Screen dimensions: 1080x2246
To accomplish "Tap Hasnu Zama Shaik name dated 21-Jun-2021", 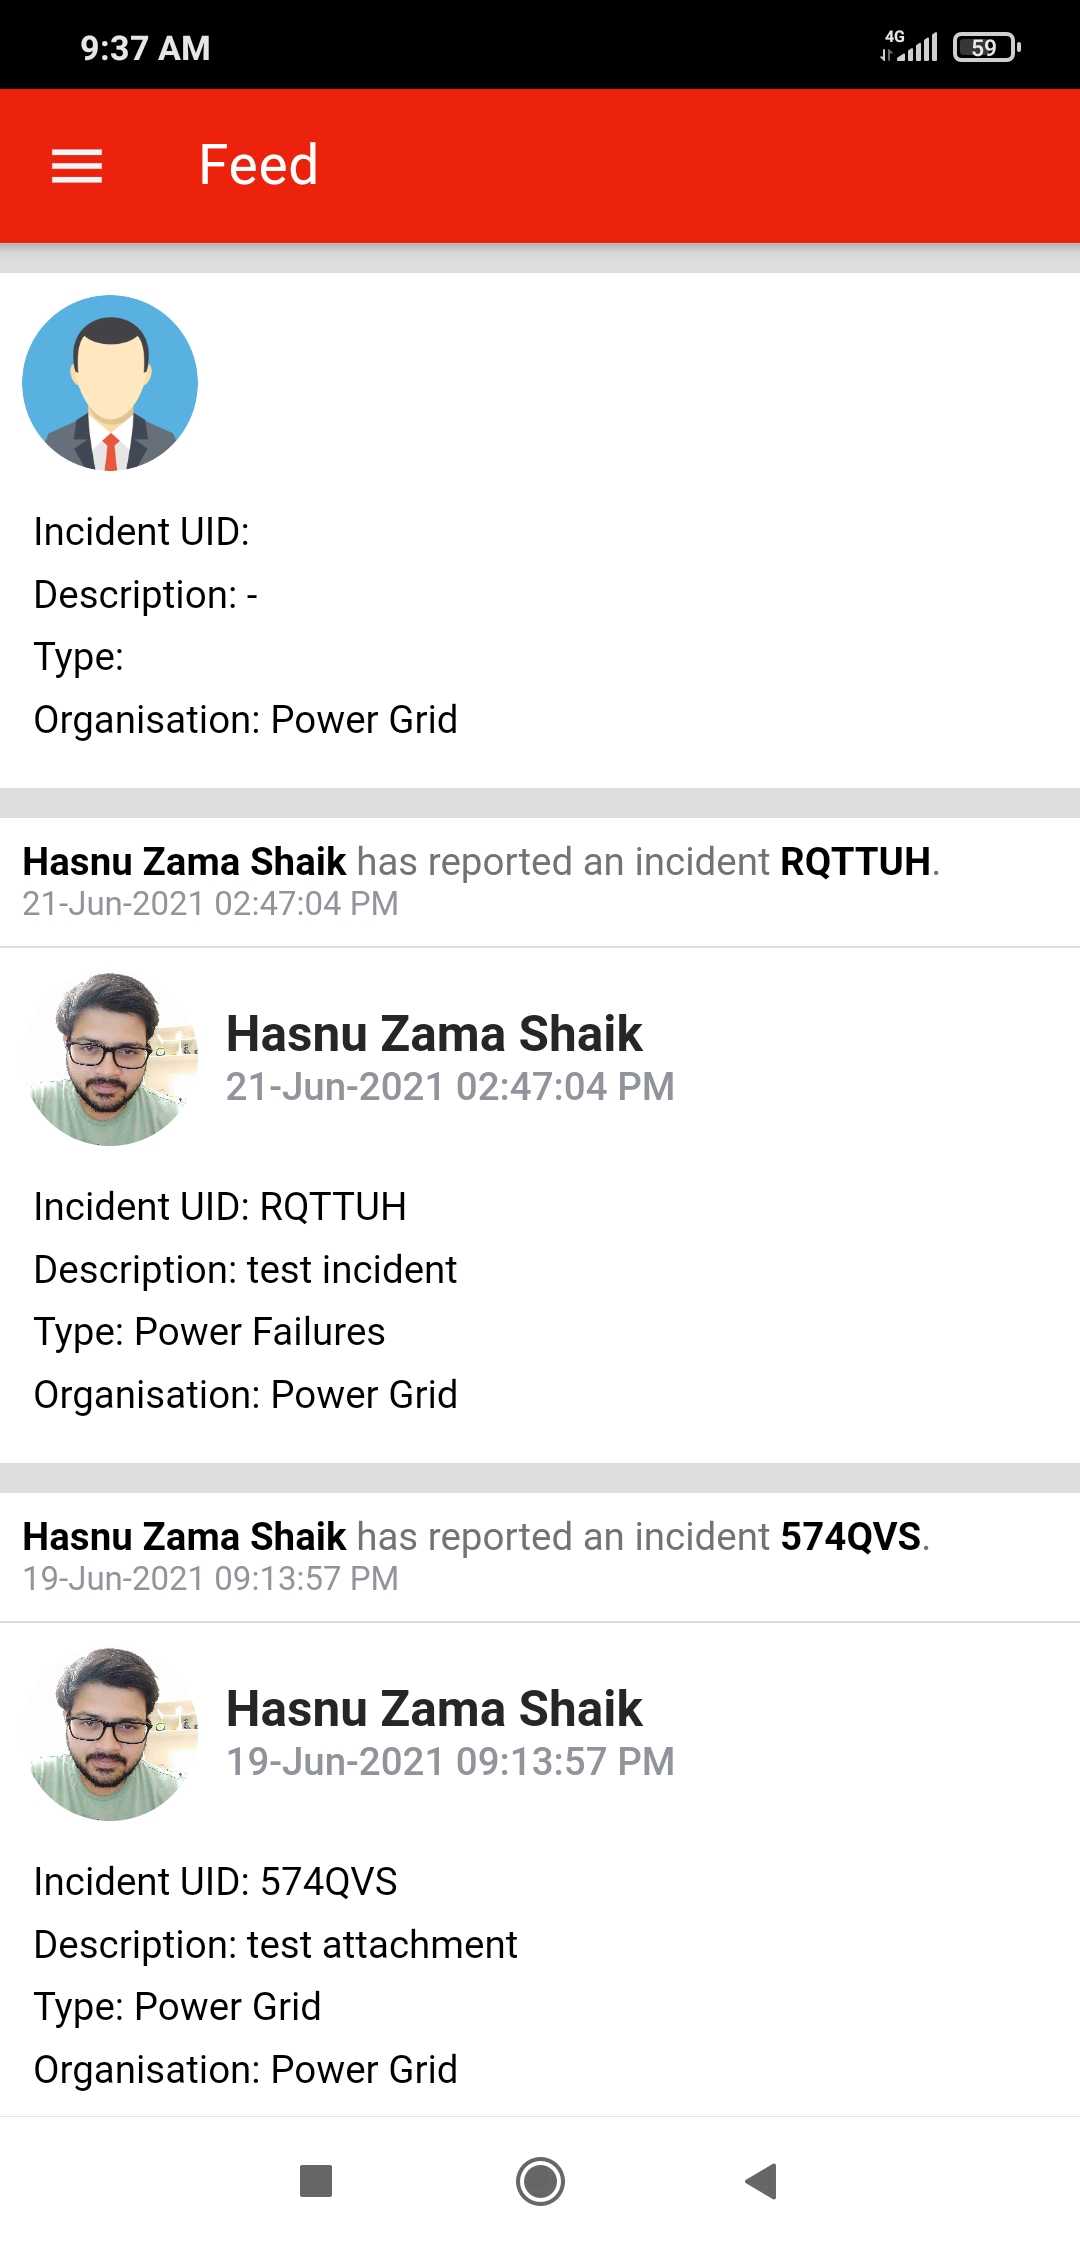I will (x=434, y=1034).
